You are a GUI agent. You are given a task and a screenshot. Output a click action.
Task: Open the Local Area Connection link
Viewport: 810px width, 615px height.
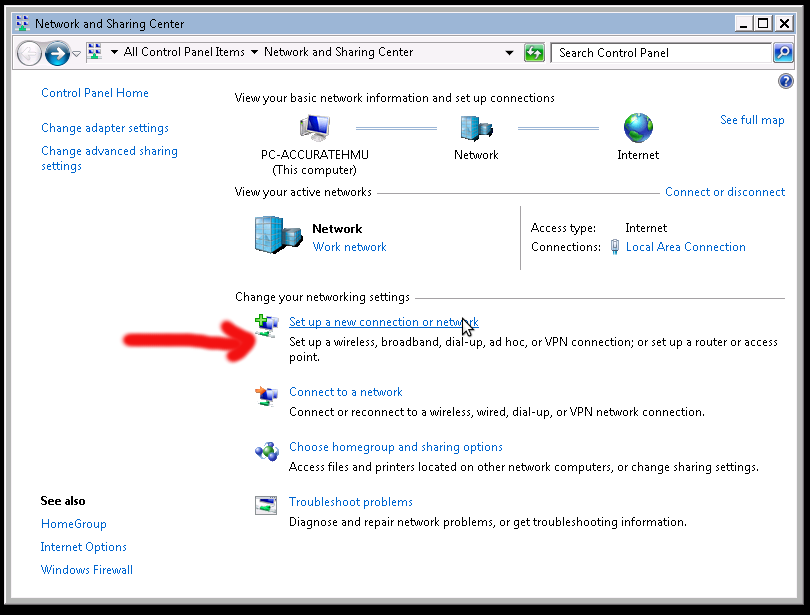pos(686,247)
